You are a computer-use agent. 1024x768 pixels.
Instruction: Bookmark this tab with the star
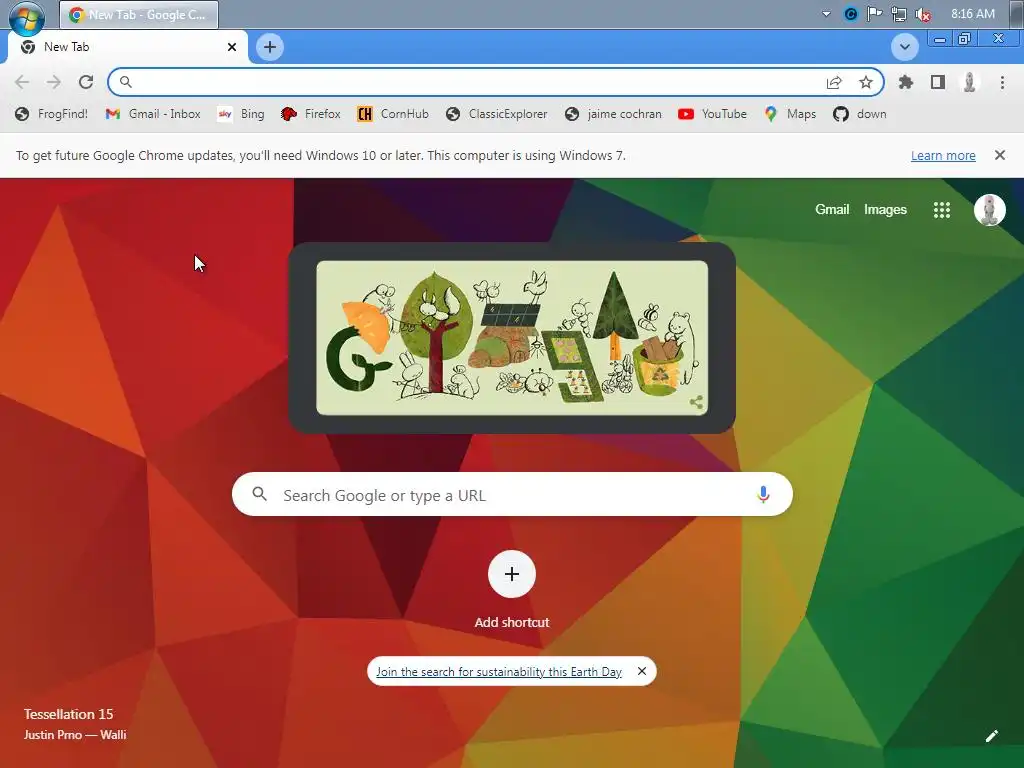pyautogui.click(x=866, y=82)
